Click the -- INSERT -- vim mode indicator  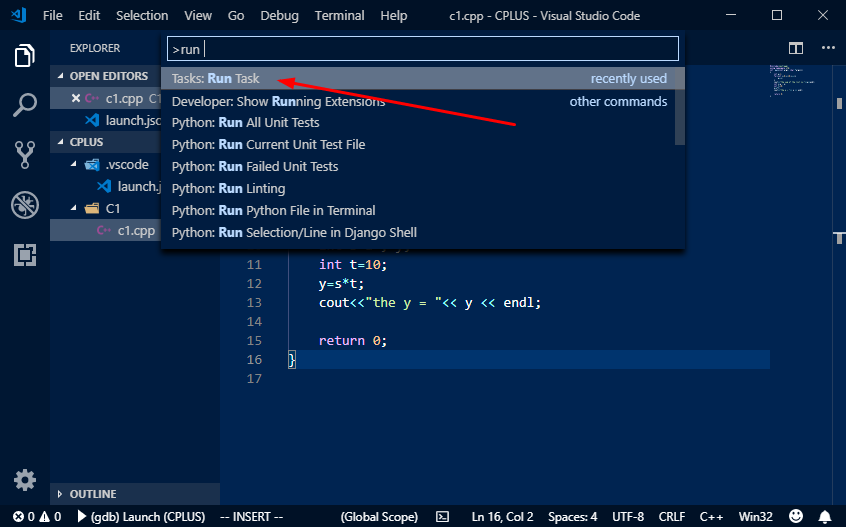(x=251, y=517)
